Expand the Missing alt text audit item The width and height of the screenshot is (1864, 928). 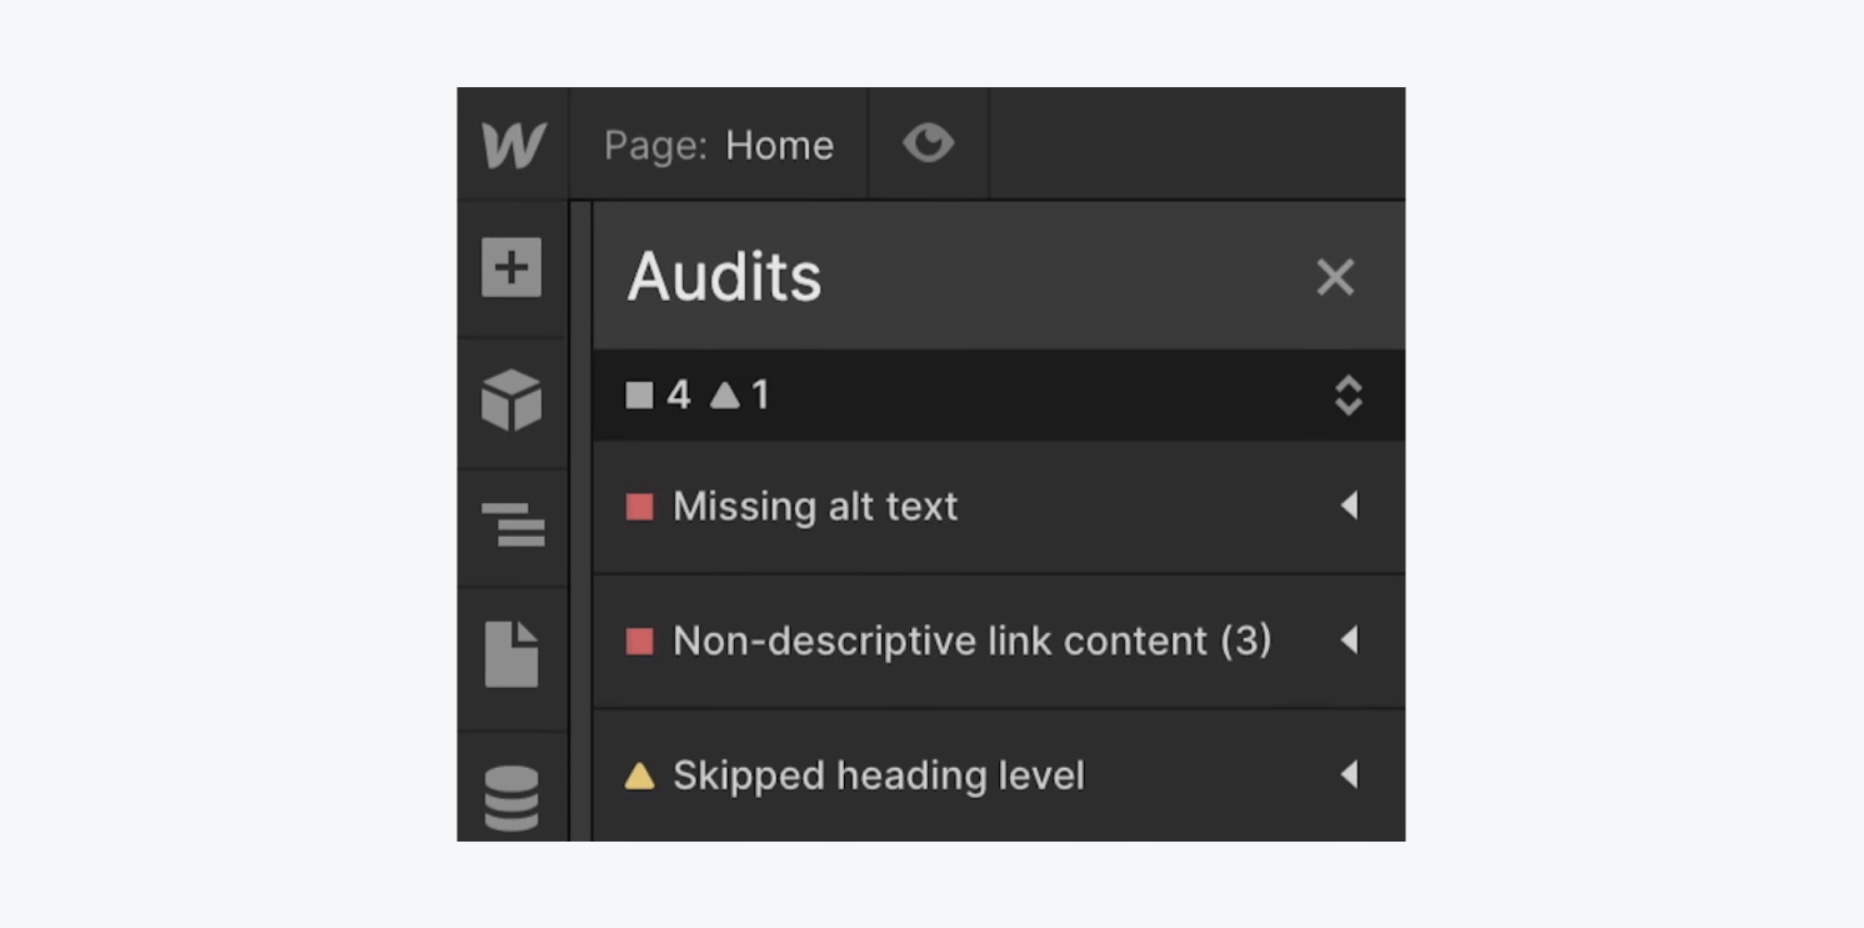1351,507
